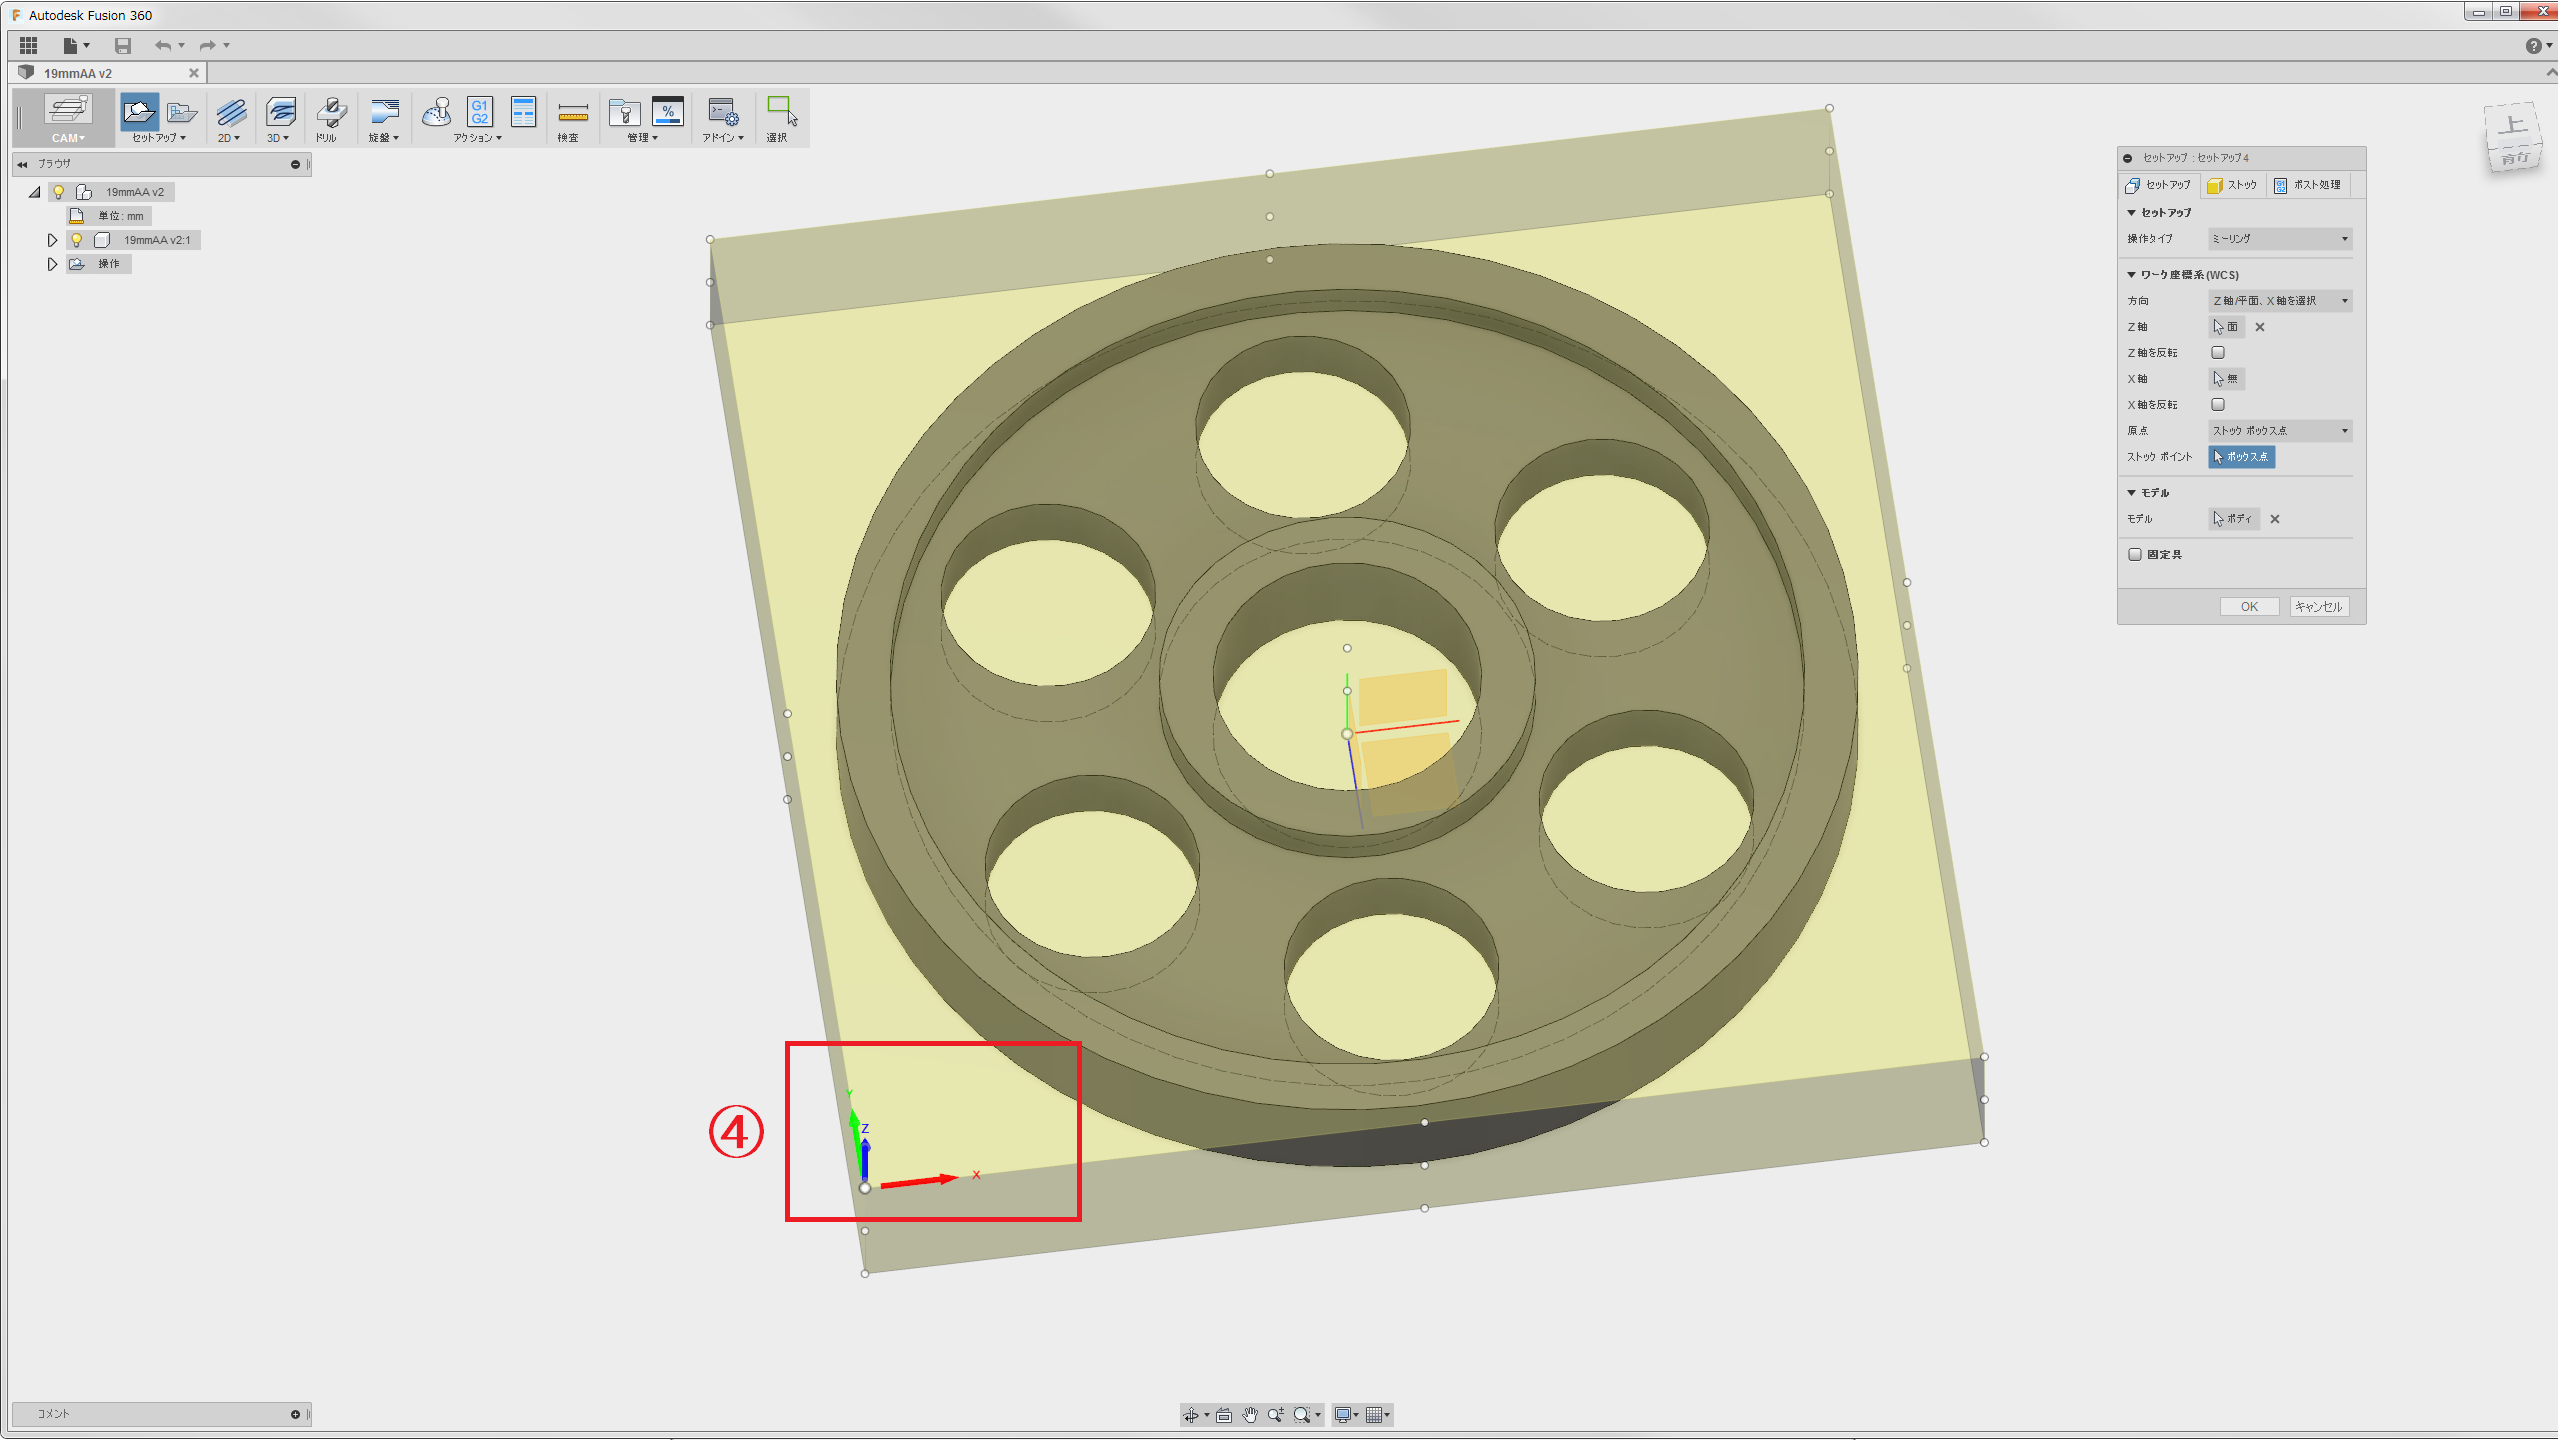Viewport: 2558px width, 1440px height.
Task: Click the New Setup toolbar icon
Action: point(139,112)
